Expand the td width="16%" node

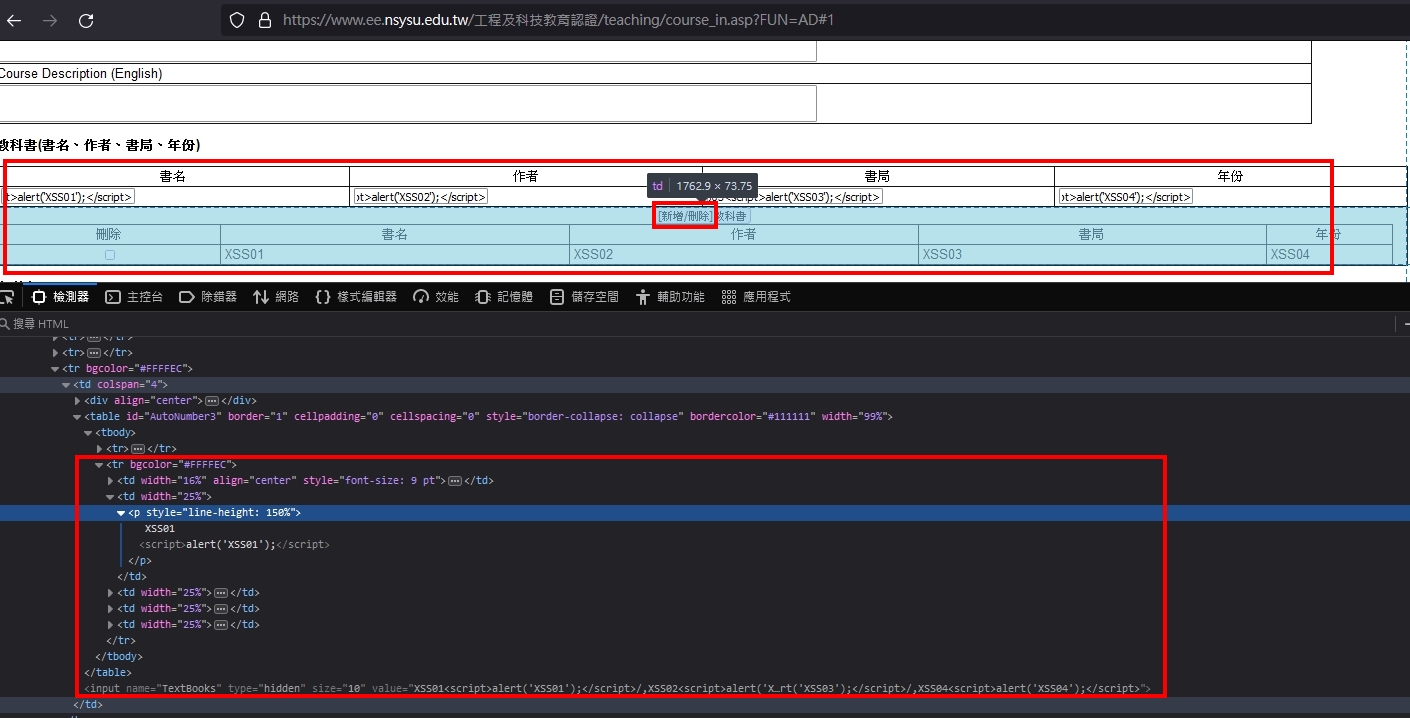click(111, 480)
